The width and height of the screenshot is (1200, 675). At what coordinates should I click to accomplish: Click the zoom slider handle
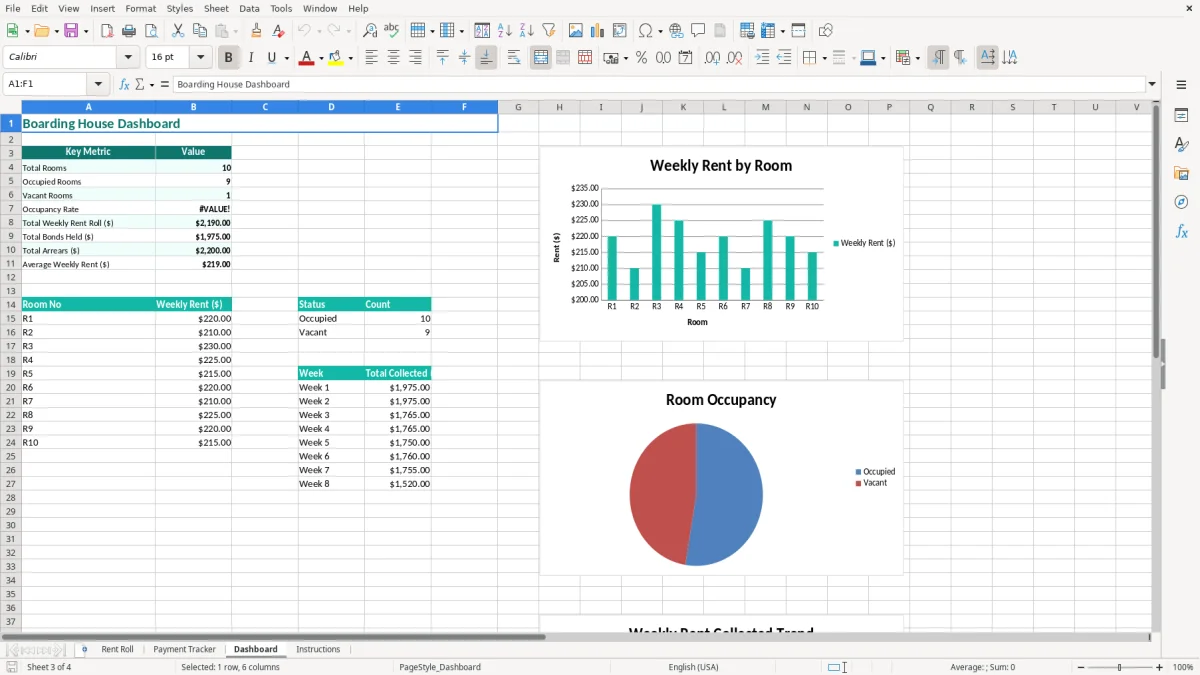pos(1119,667)
